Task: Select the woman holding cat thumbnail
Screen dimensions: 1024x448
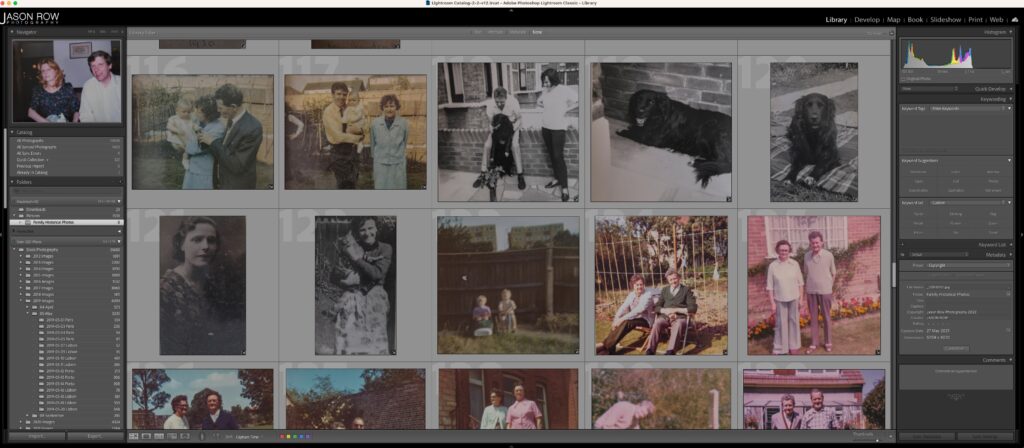Action: click(x=355, y=285)
